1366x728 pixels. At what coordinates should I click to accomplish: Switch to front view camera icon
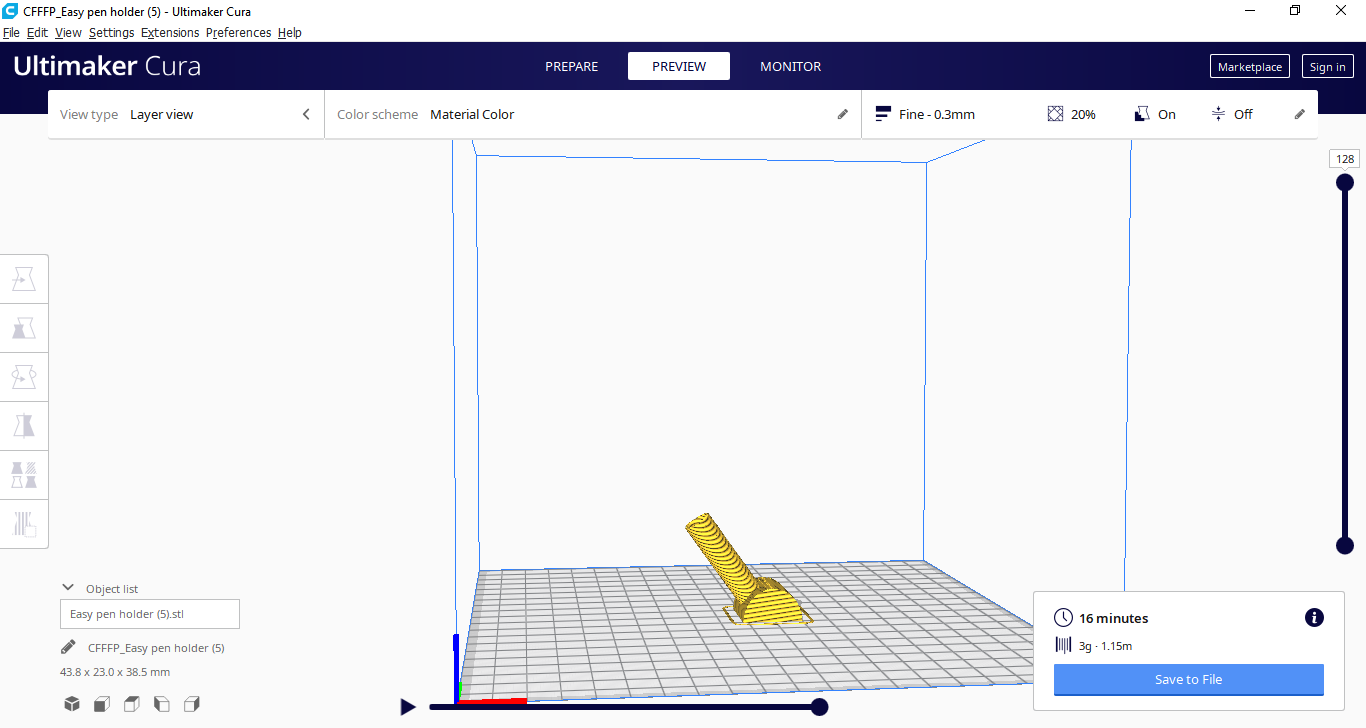(x=102, y=704)
